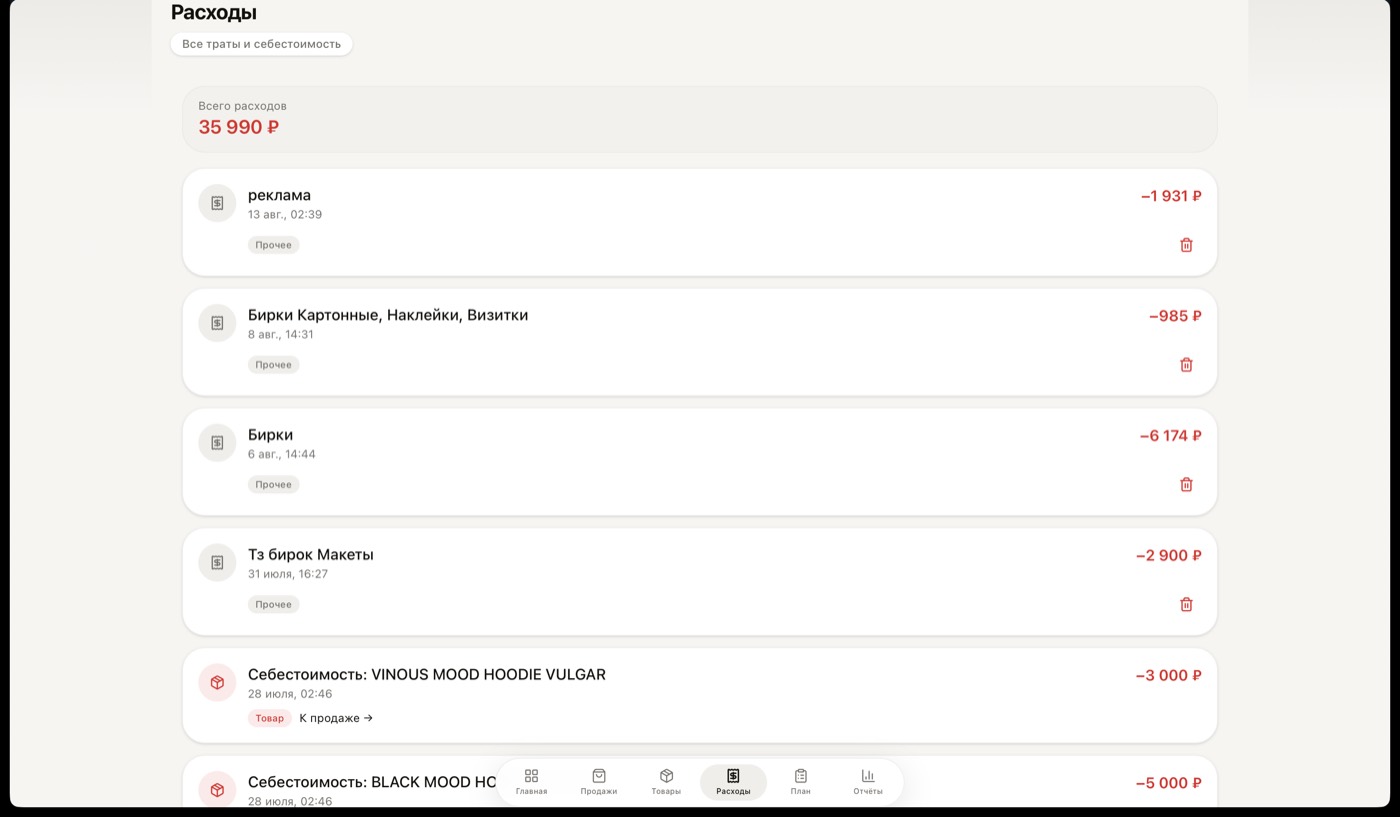Switch to the Продажи tab
The width and height of the screenshot is (1400, 817).
[x=599, y=782]
